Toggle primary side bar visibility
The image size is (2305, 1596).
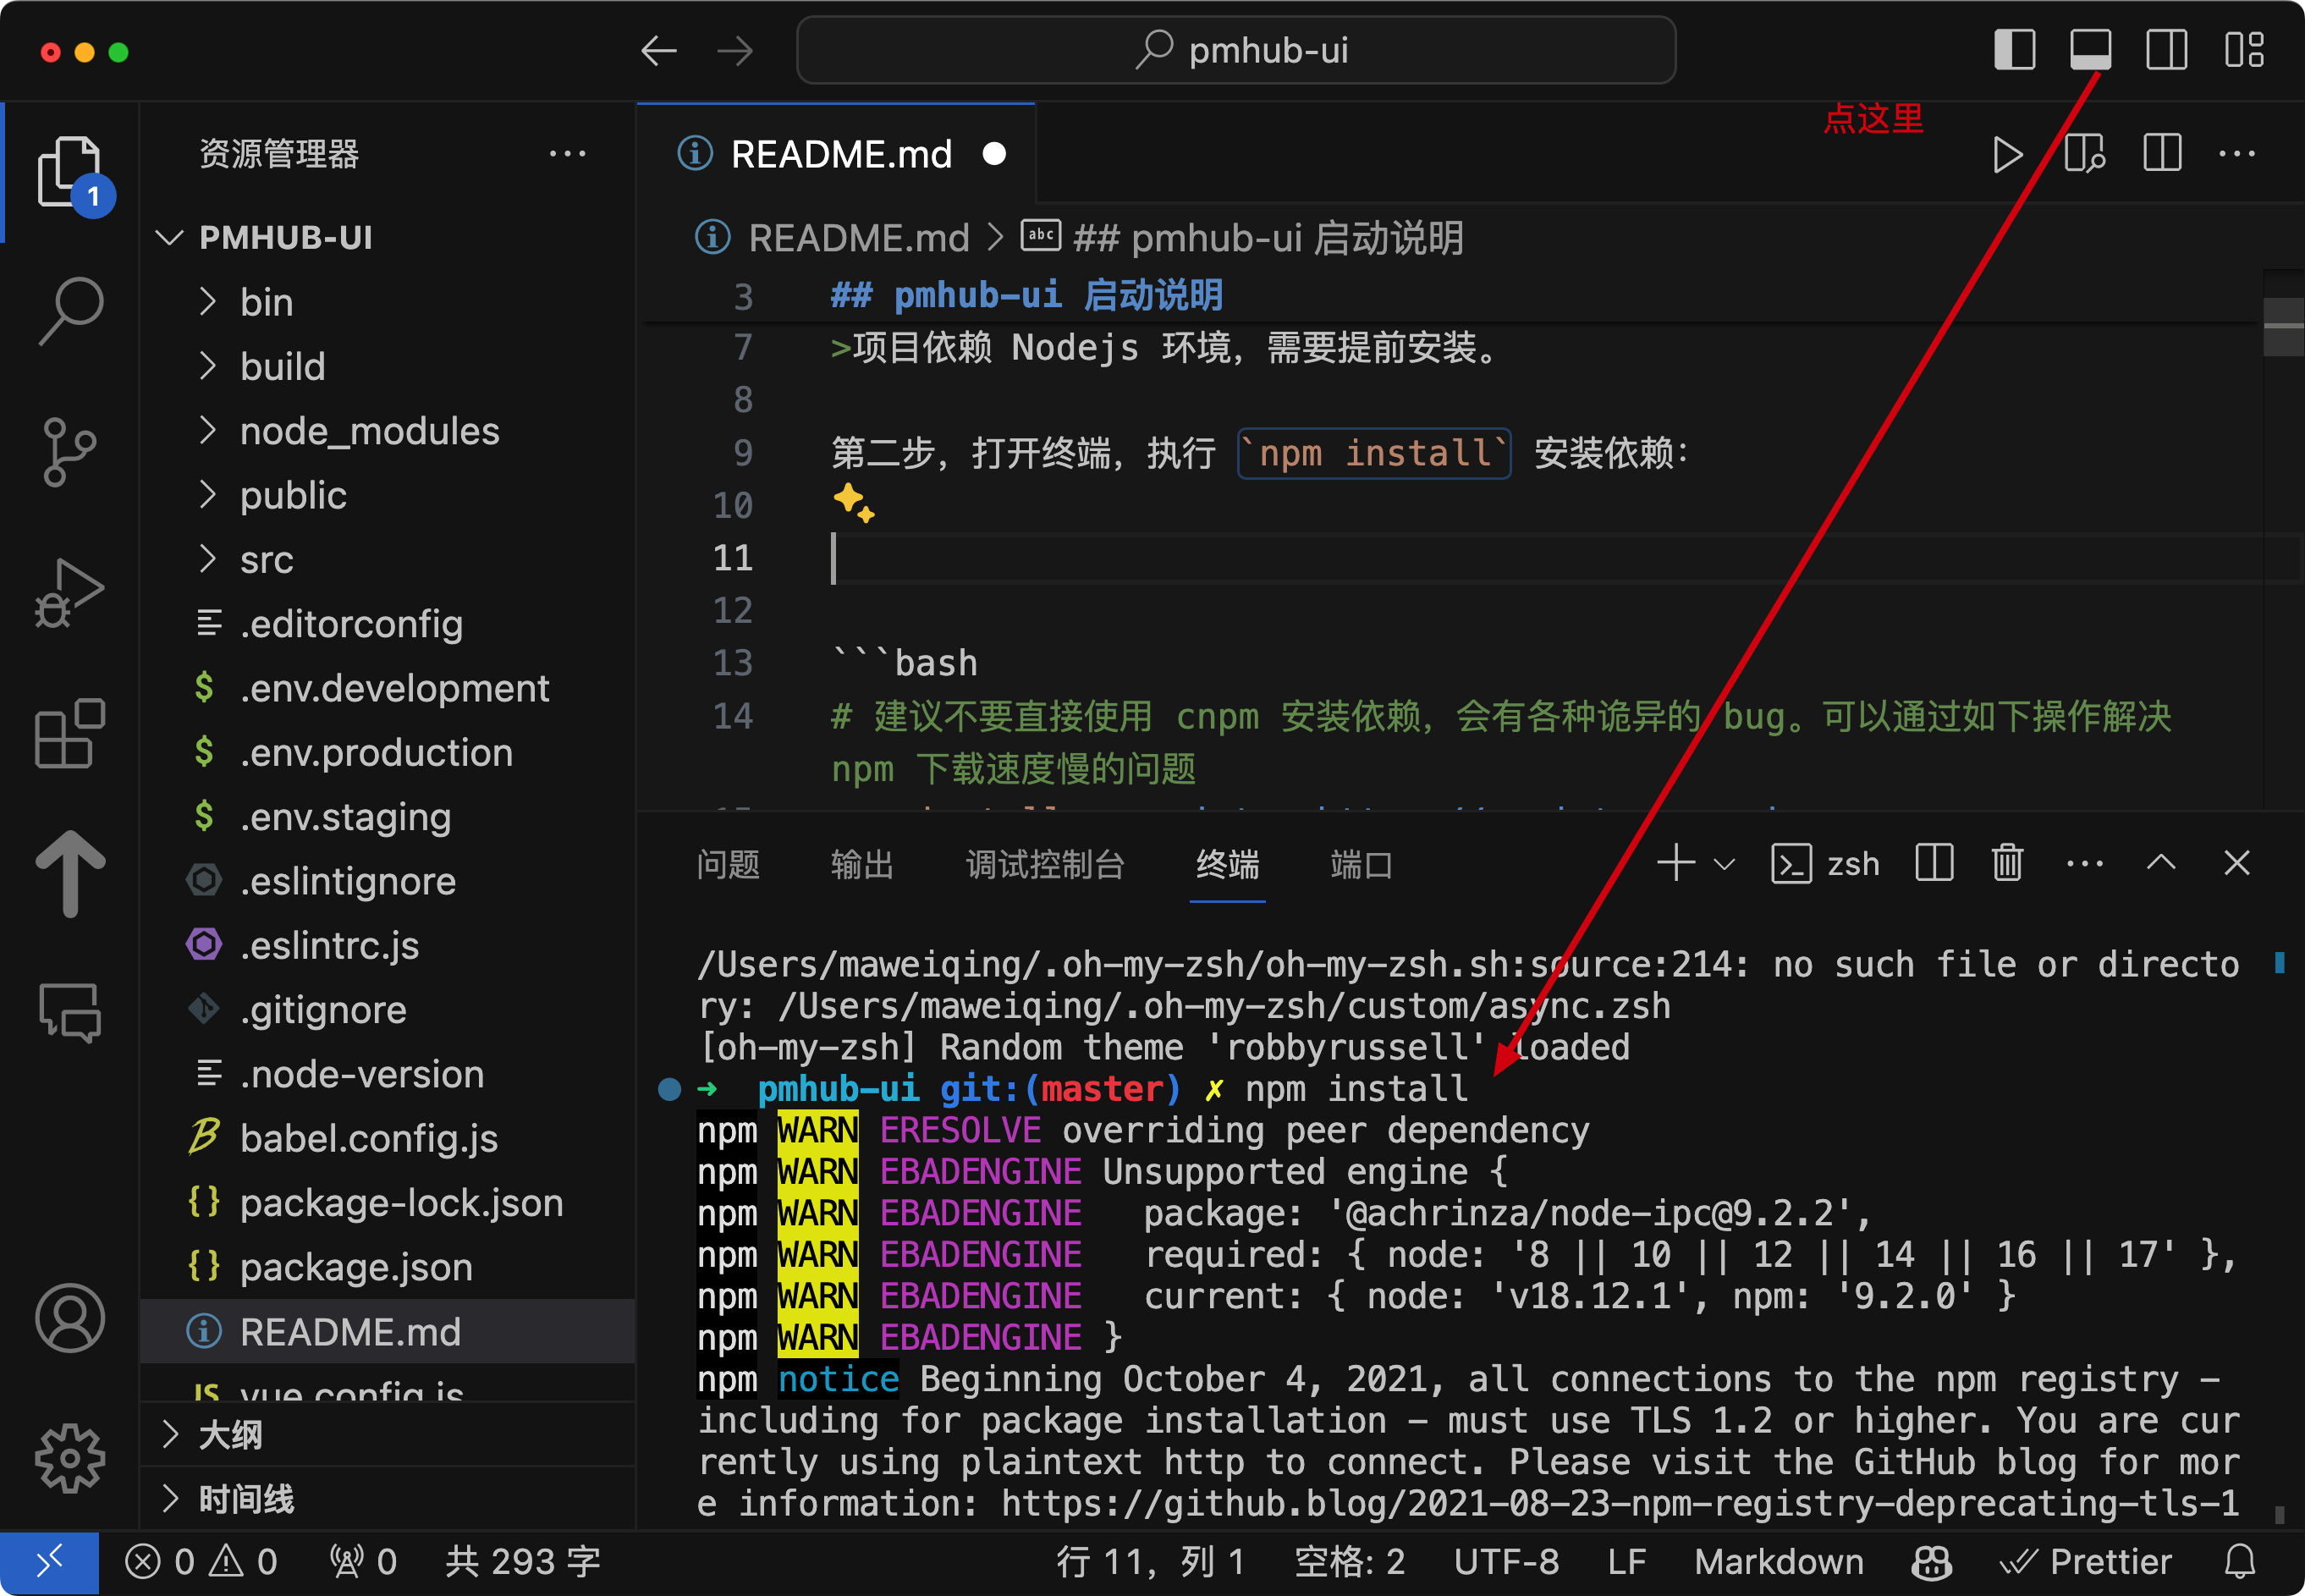[x=2014, y=50]
